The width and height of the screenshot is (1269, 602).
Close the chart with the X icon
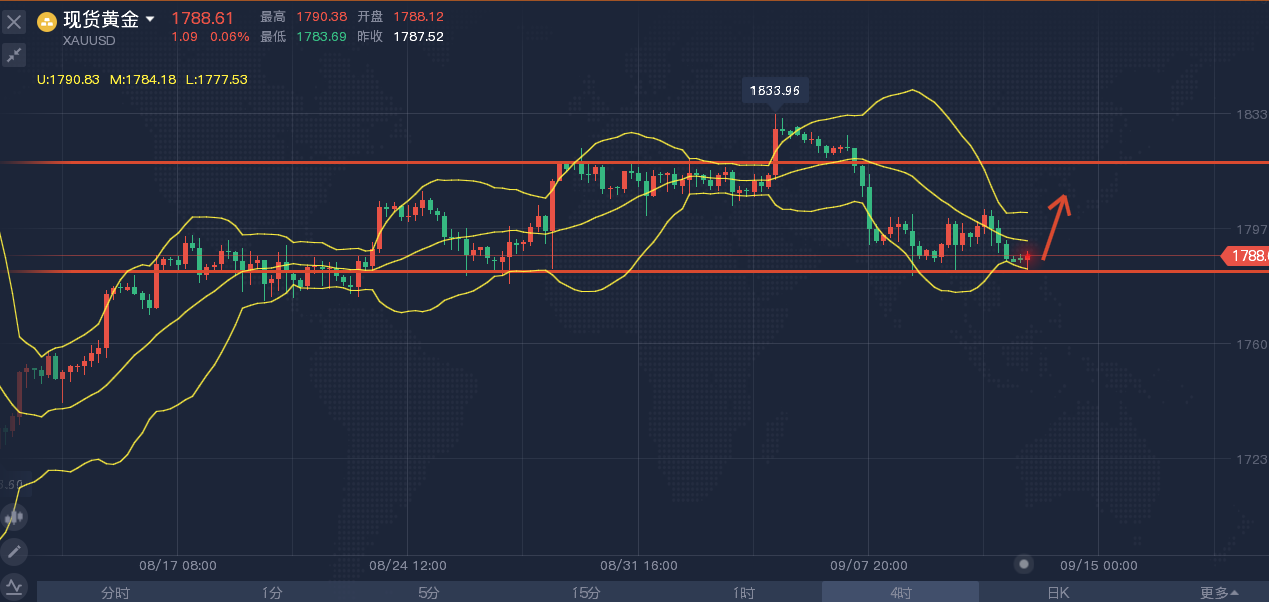(14, 20)
